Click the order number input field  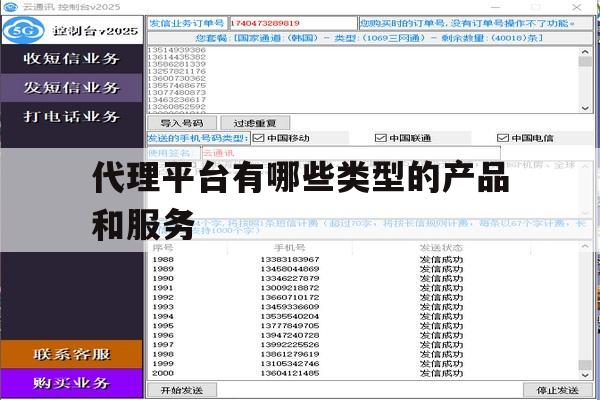pyautogui.click(x=293, y=23)
